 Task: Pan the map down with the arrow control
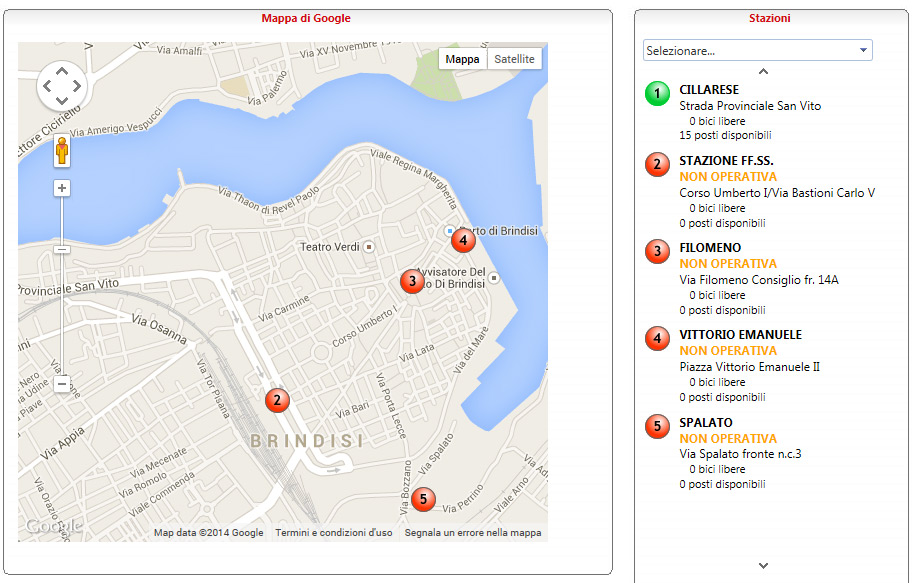pos(62,100)
